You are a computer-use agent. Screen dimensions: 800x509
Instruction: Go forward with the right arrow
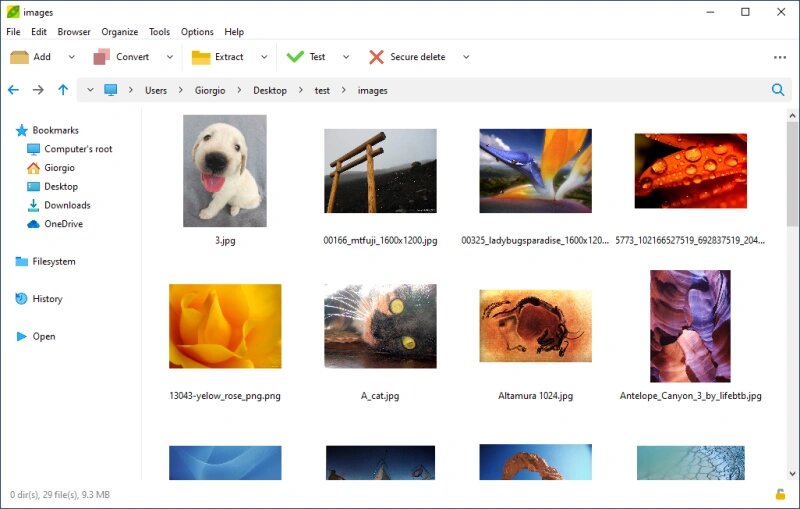click(38, 90)
